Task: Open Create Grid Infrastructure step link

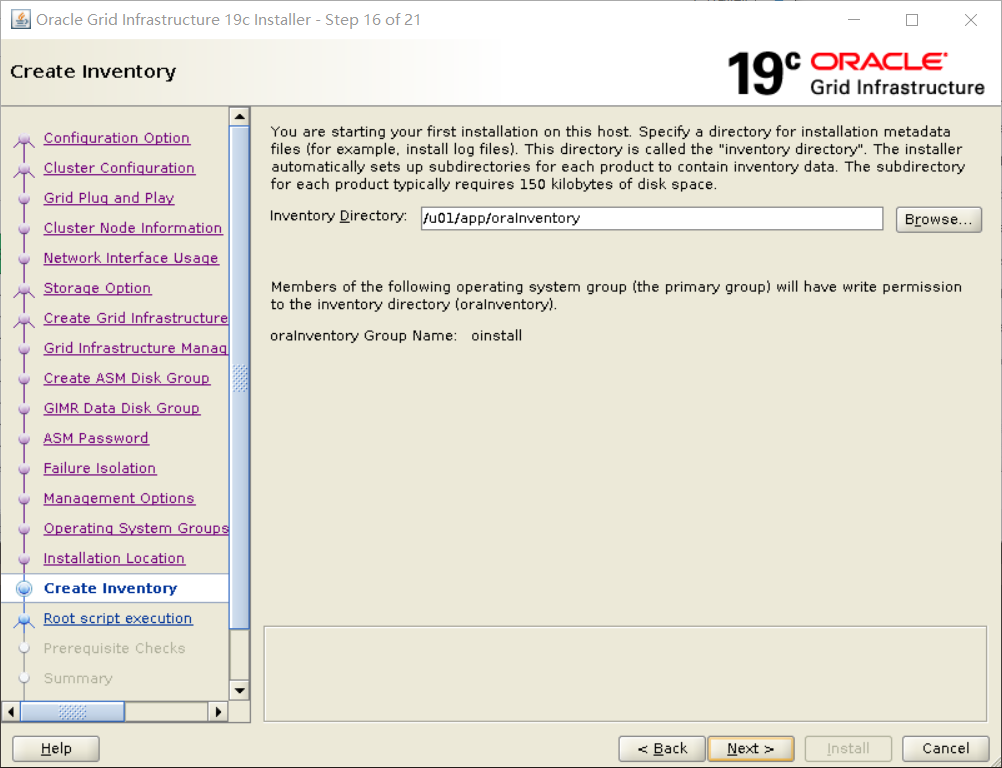Action: coord(135,318)
